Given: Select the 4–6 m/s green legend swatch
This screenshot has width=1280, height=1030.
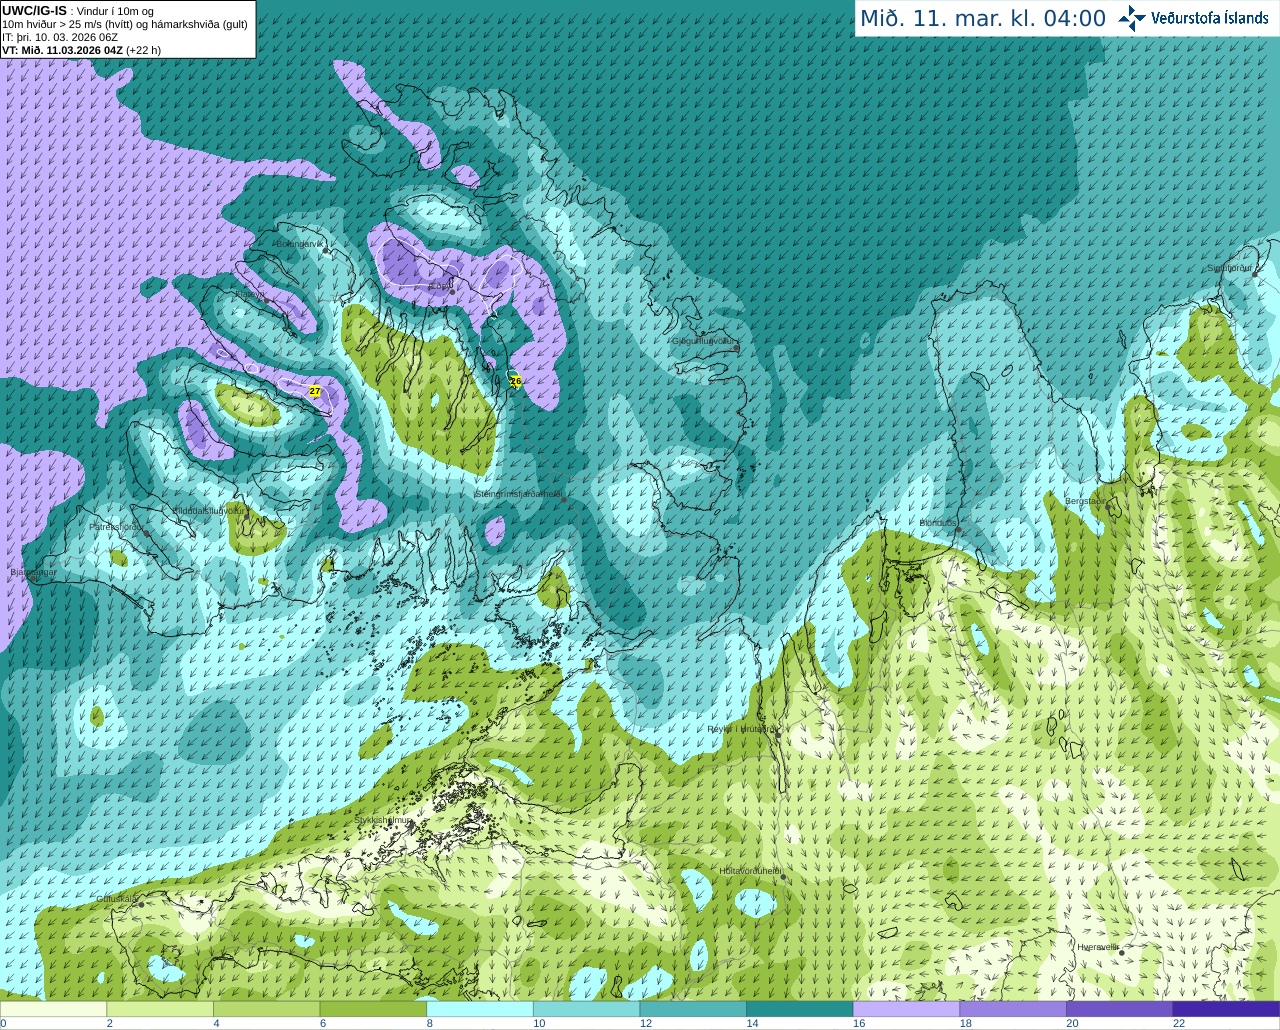Looking at the screenshot, I should point(266,1009).
